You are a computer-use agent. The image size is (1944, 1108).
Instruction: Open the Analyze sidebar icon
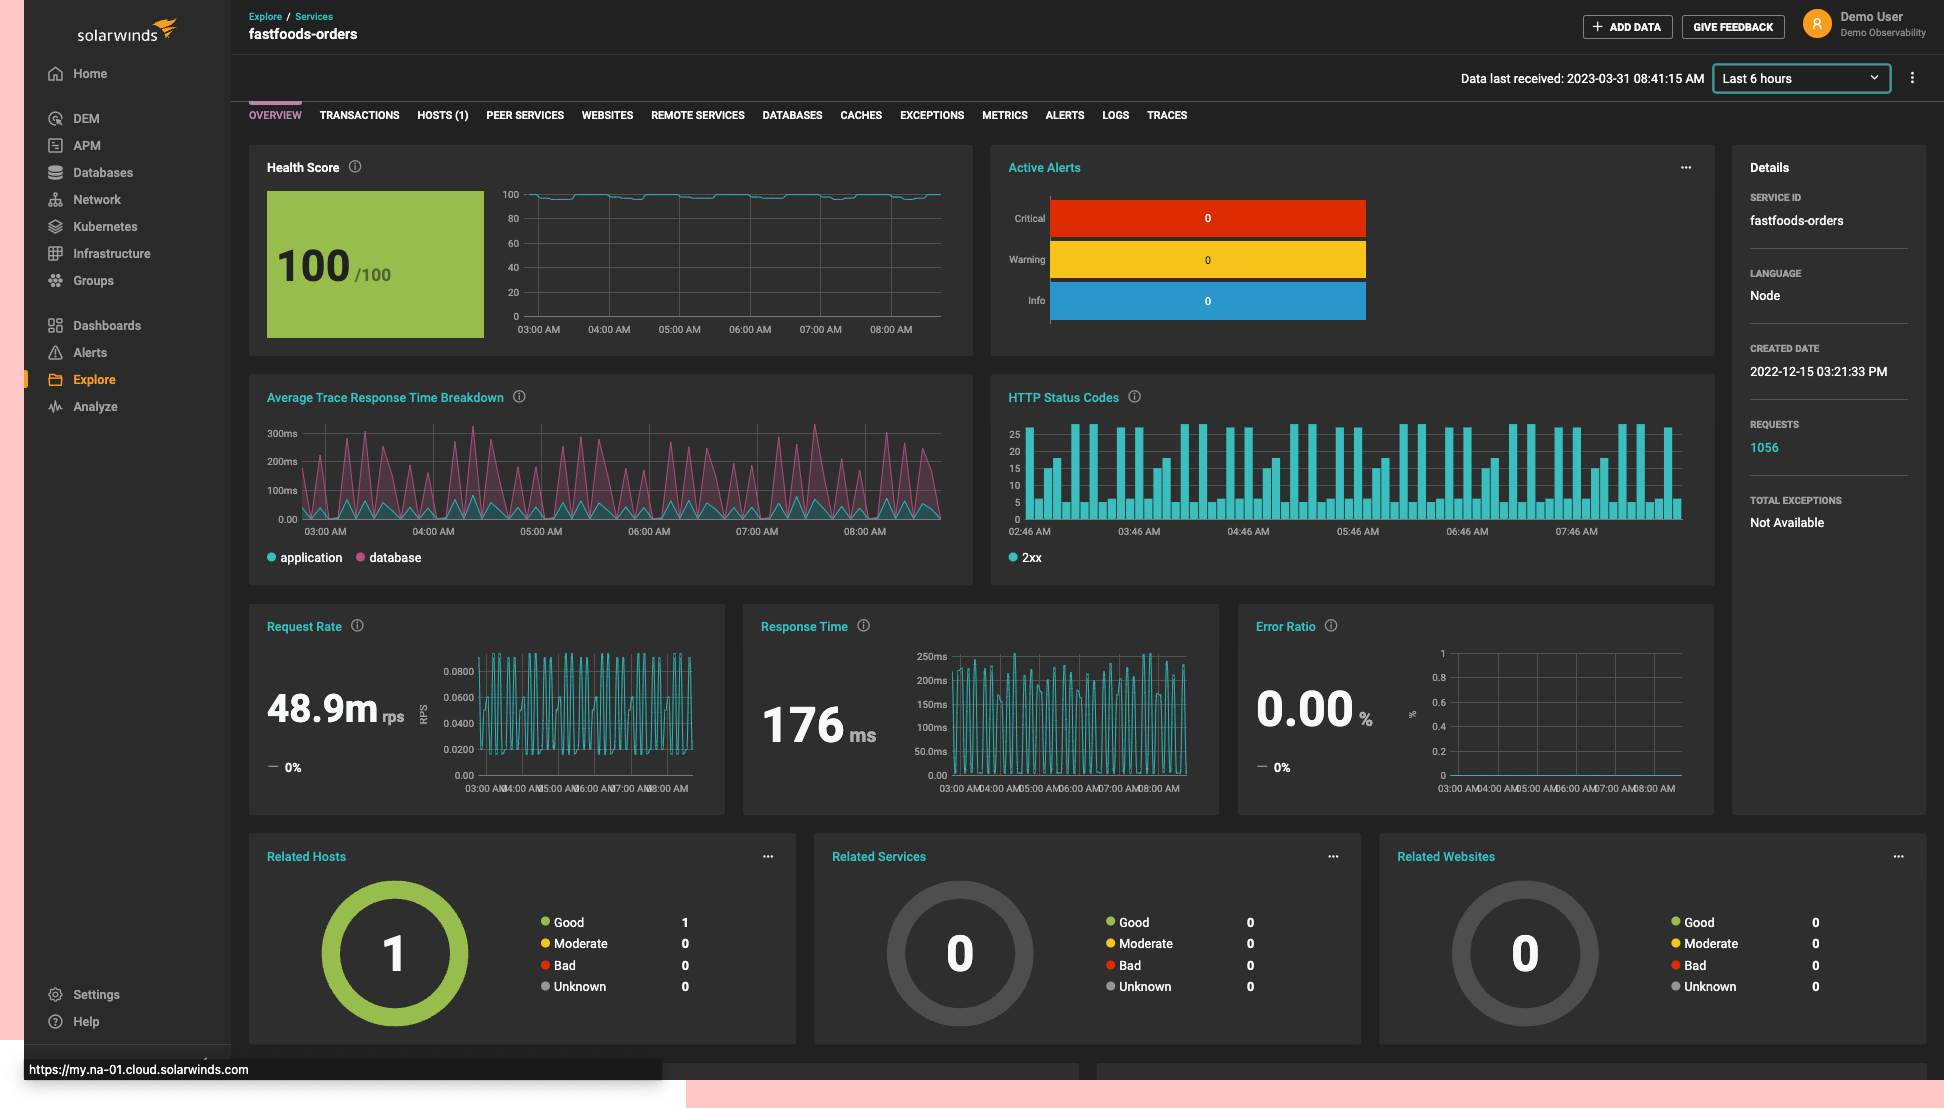pyautogui.click(x=56, y=407)
